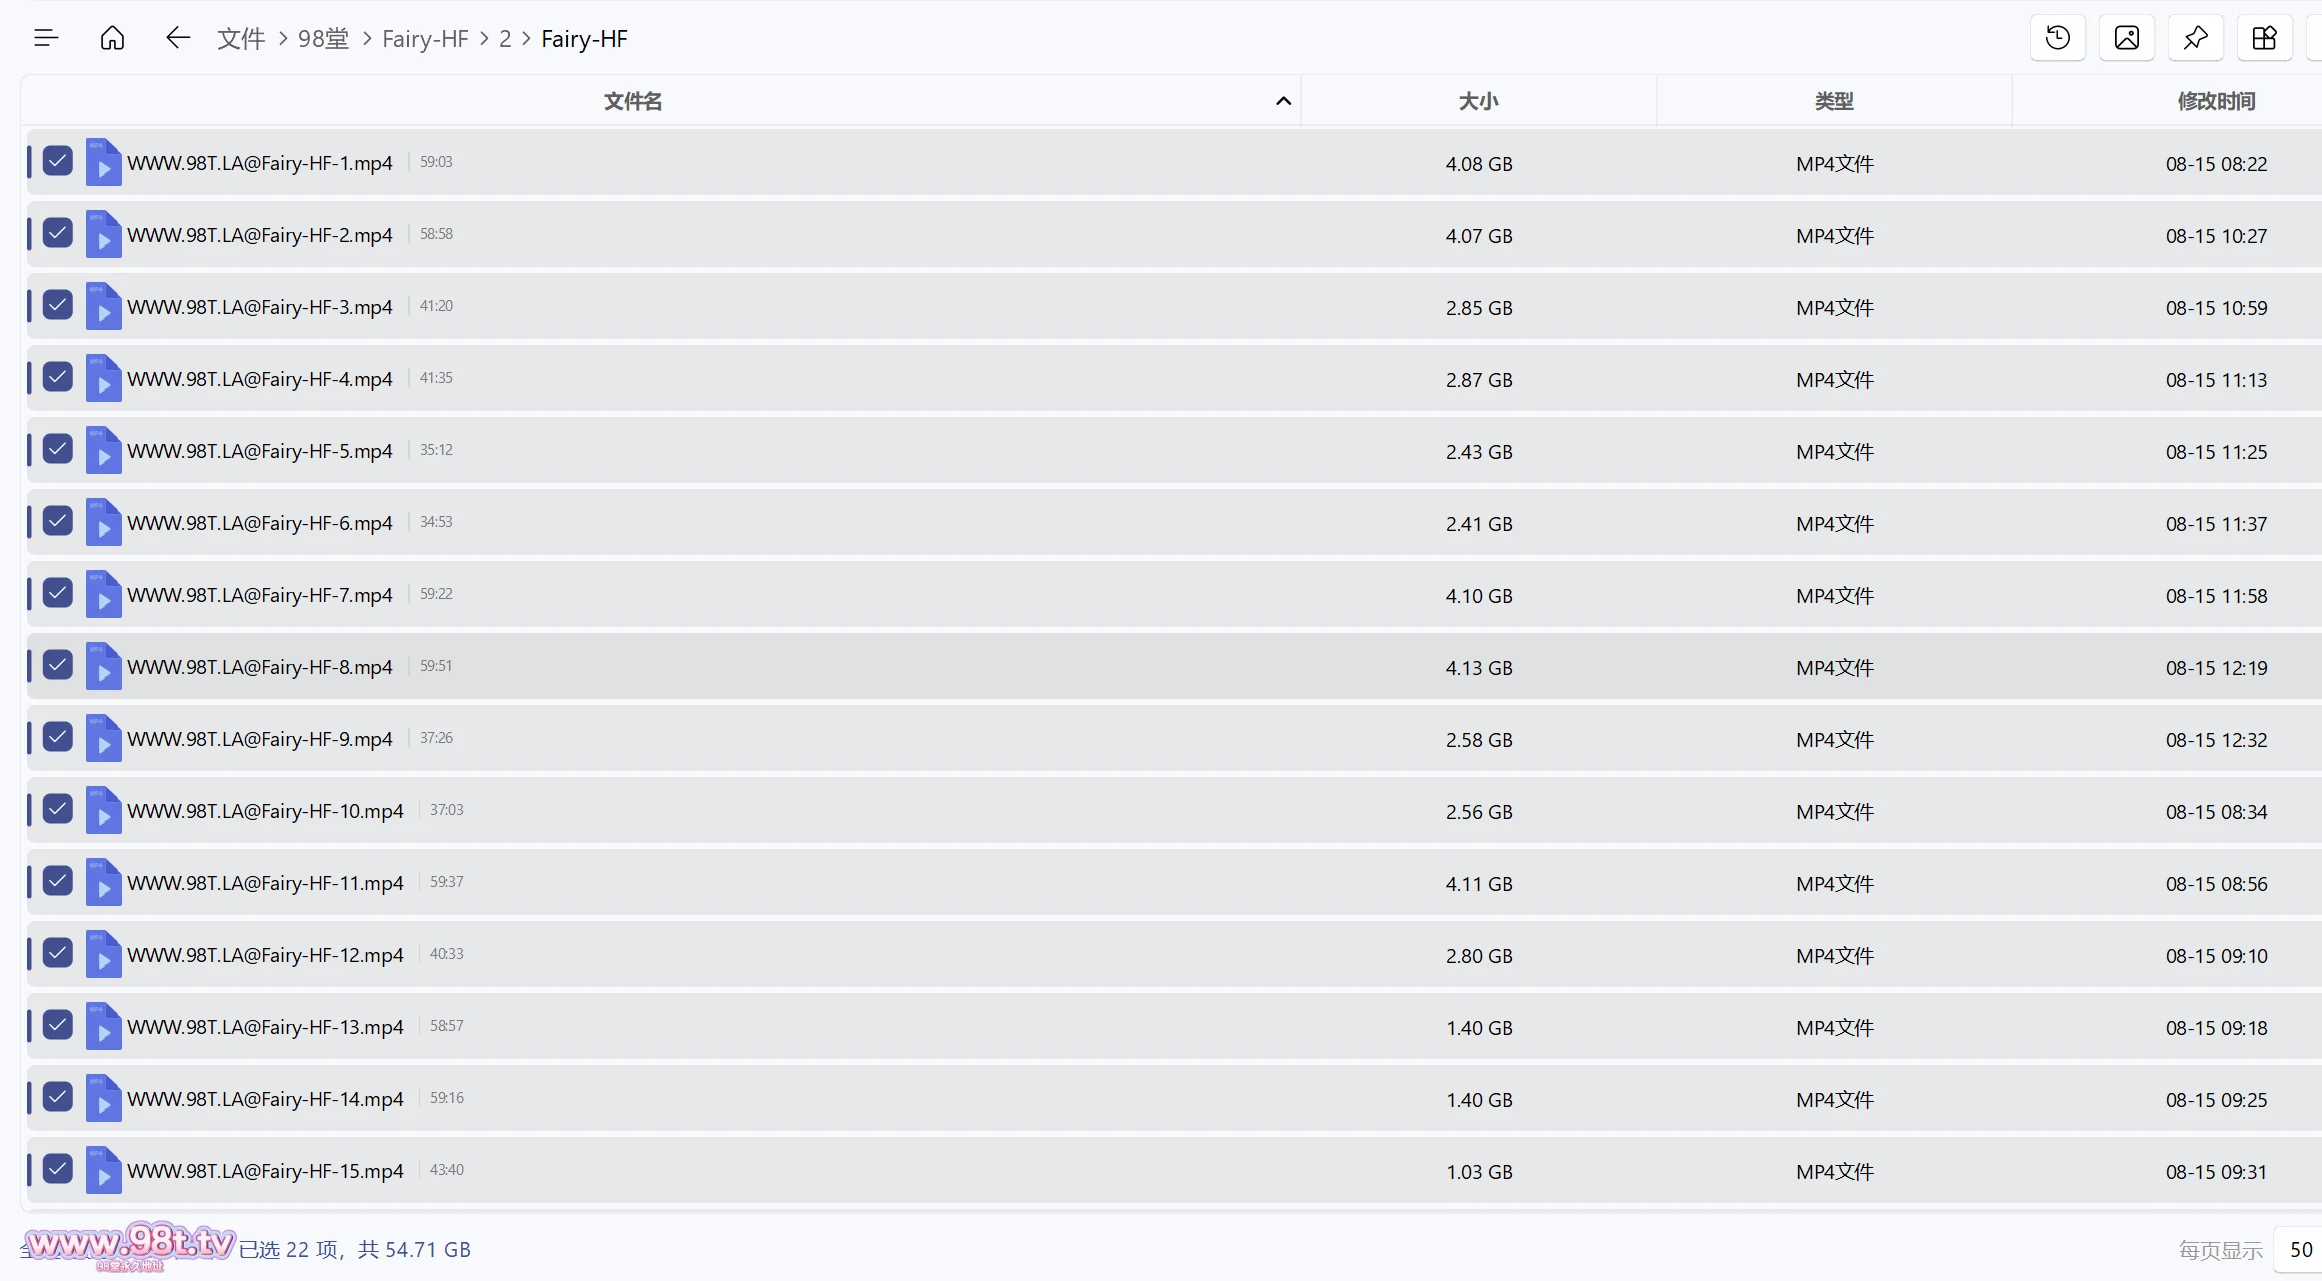Click the 59:51 duration label
The width and height of the screenshot is (2322, 1281).
[x=436, y=665]
